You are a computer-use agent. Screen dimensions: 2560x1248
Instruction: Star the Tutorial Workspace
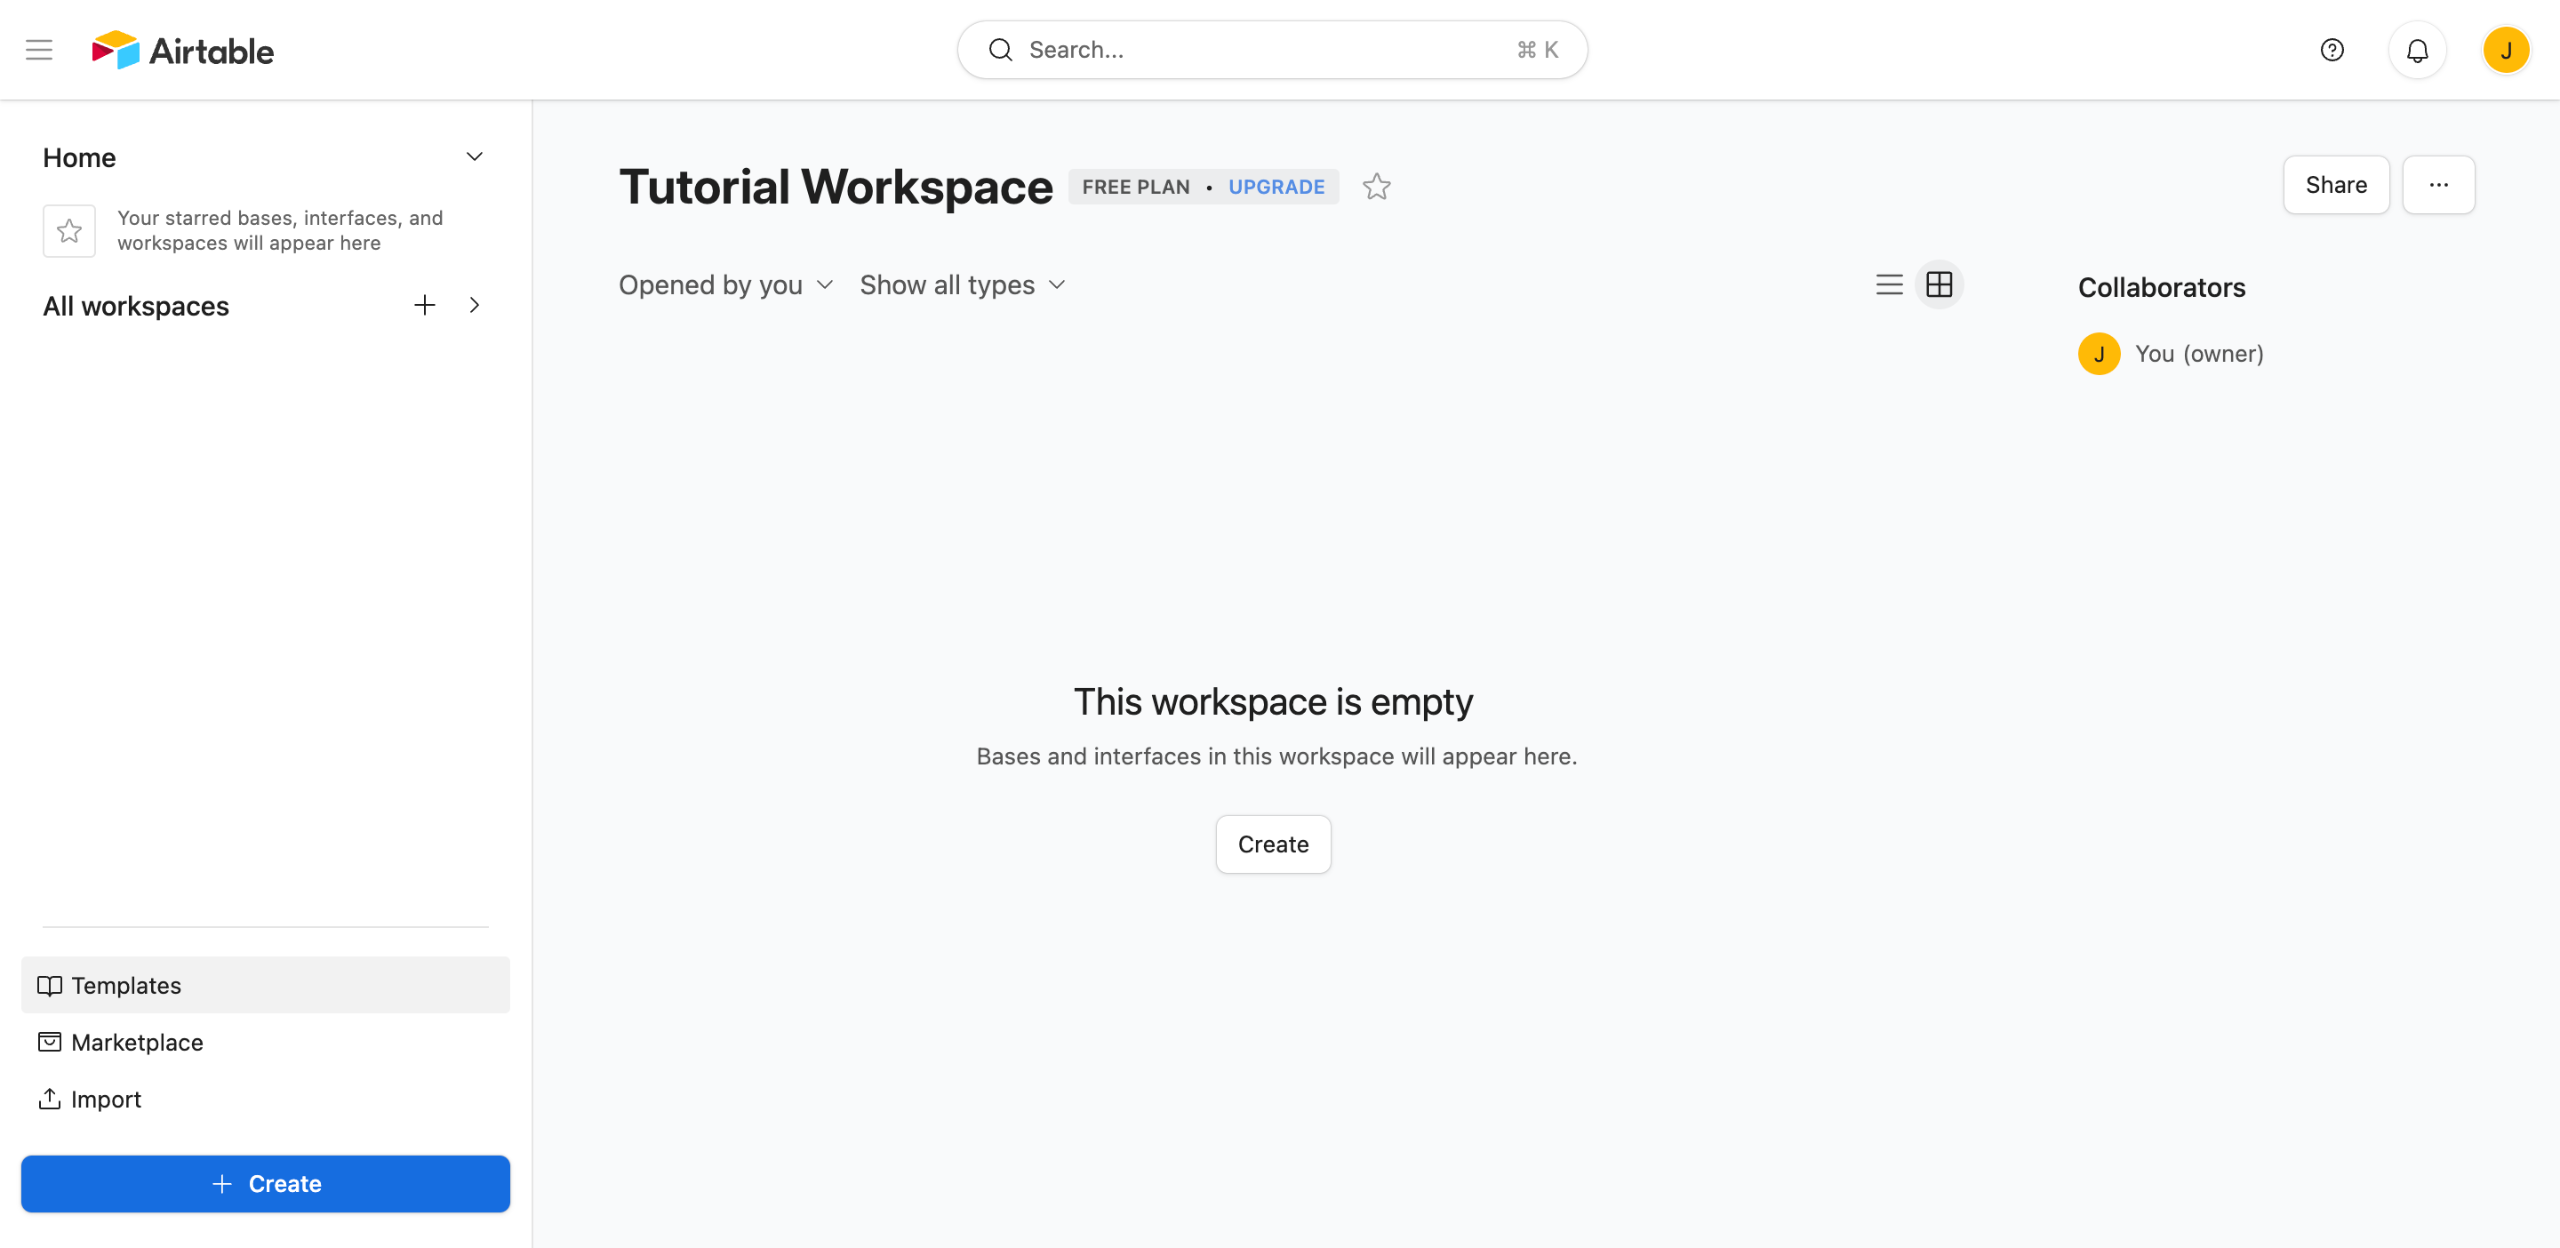point(1377,186)
